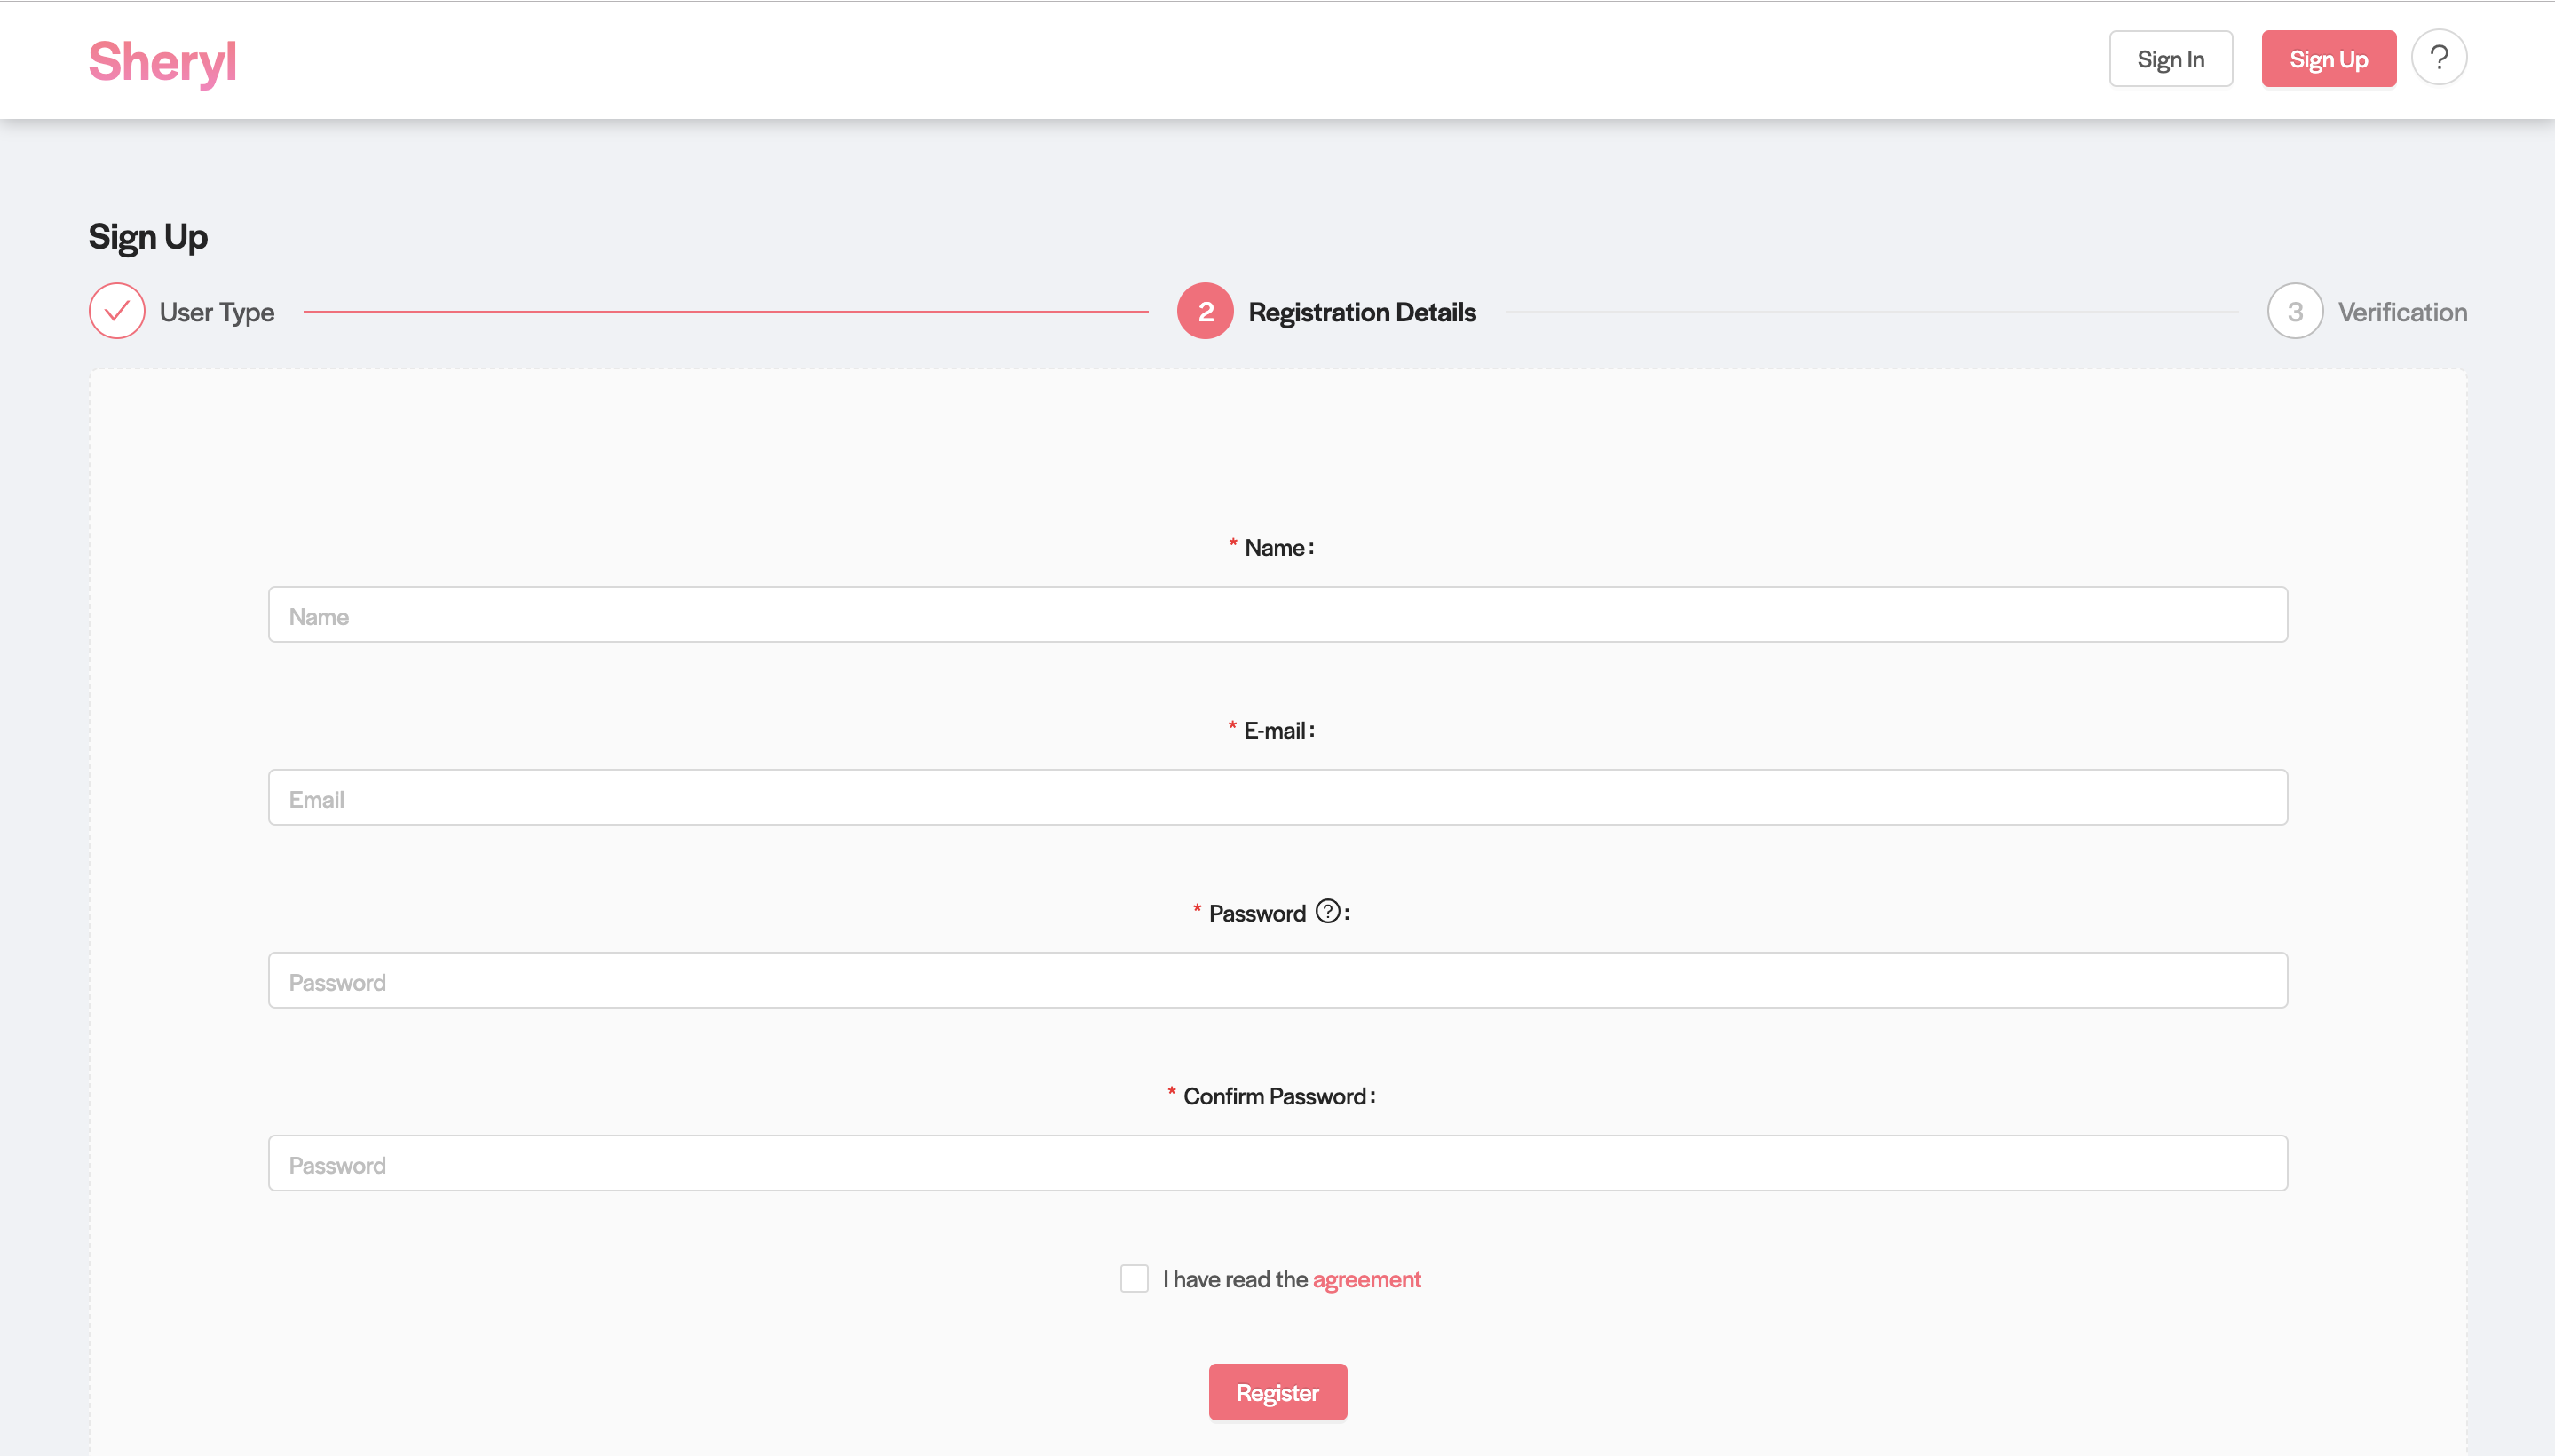The height and width of the screenshot is (1456, 2555).
Task: Click the help question mark icon in header
Action: tap(2438, 58)
